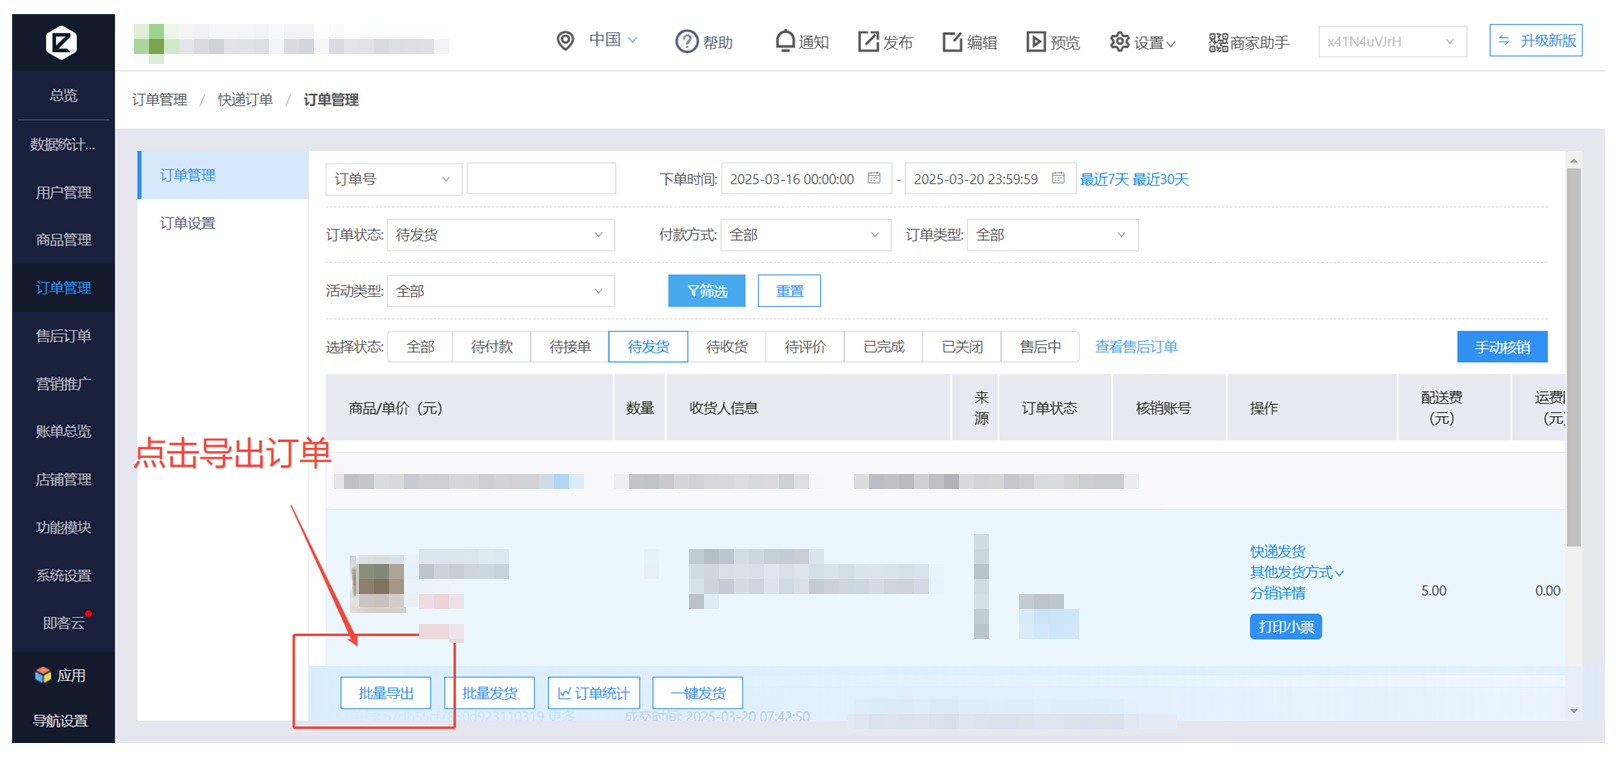Open 即客云 in the sidebar
Screen dimensions: 1618x758
point(64,623)
